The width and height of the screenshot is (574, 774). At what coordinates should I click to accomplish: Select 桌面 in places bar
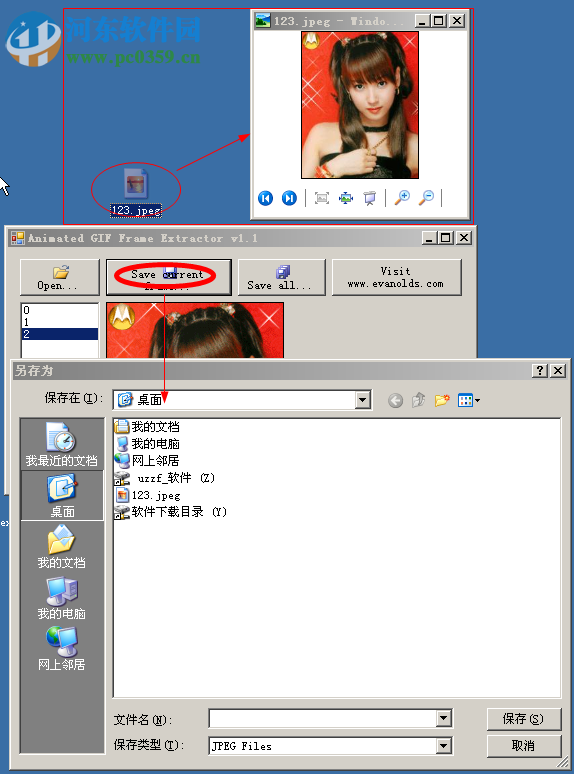62,495
